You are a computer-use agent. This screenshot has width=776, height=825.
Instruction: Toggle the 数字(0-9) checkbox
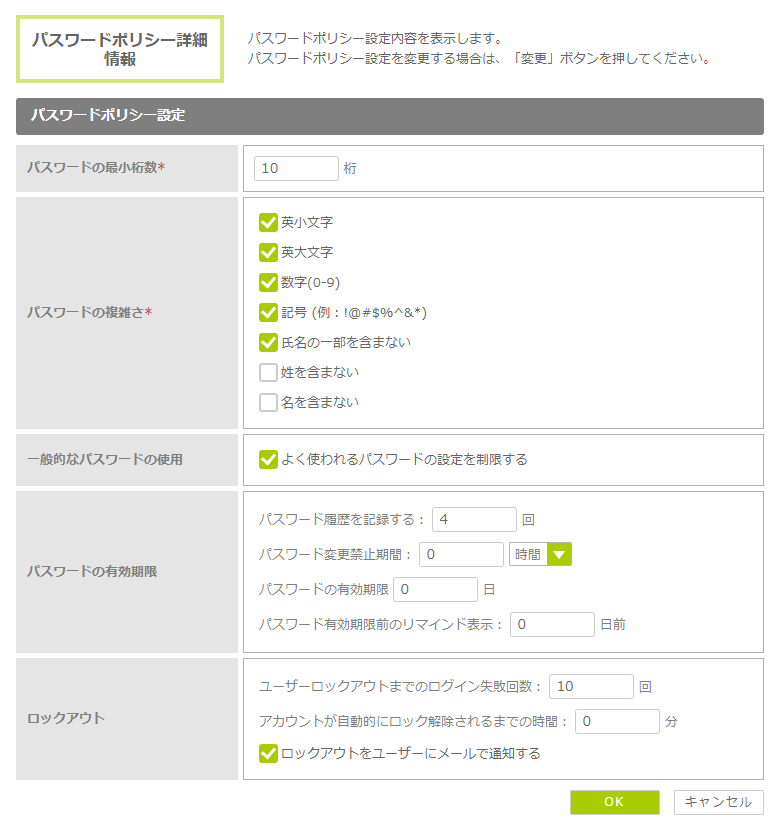point(268,282)
